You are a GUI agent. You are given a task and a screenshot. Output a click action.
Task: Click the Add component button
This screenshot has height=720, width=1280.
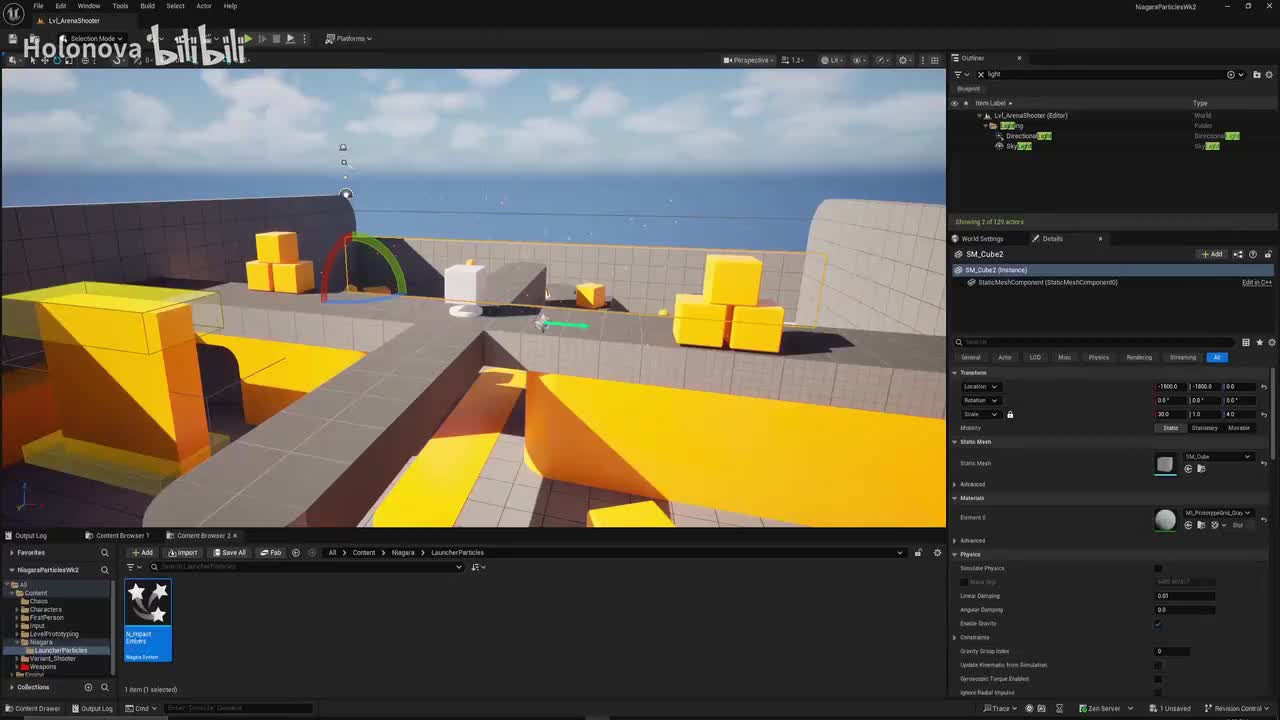[x=1212, y=254]
